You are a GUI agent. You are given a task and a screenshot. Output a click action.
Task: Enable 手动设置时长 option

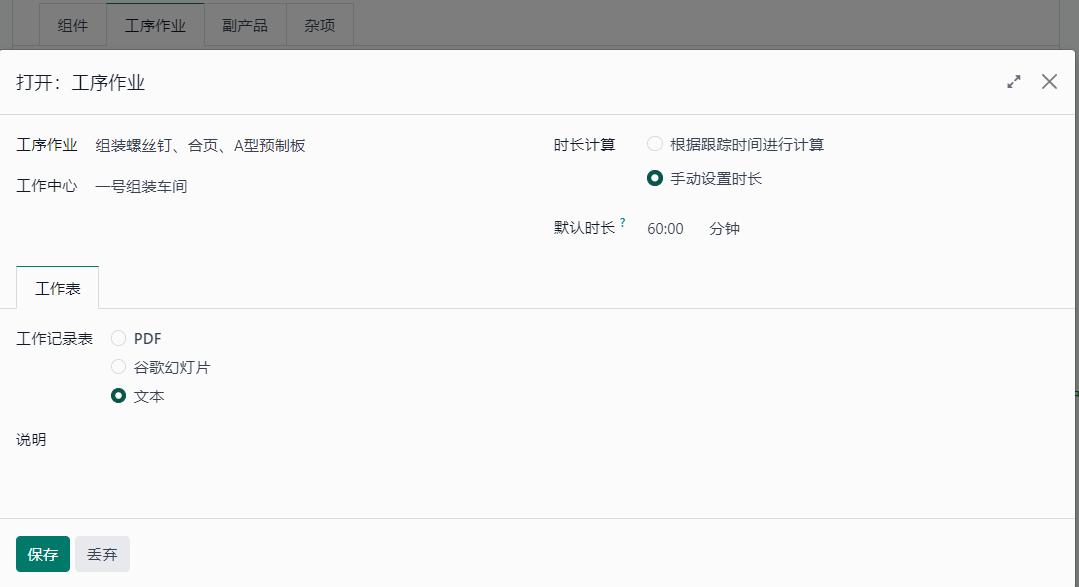(x=655, y=178)
